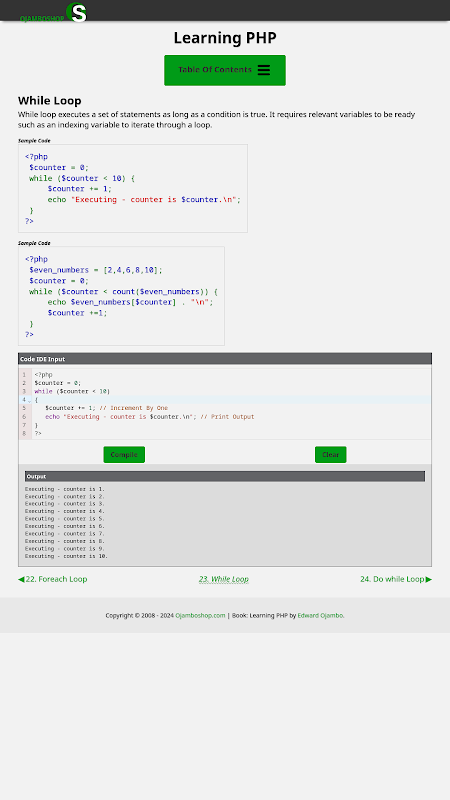
Task: Click line number 7 in the editor gutter
Action: pyautogui.click(x=24, y=425)
